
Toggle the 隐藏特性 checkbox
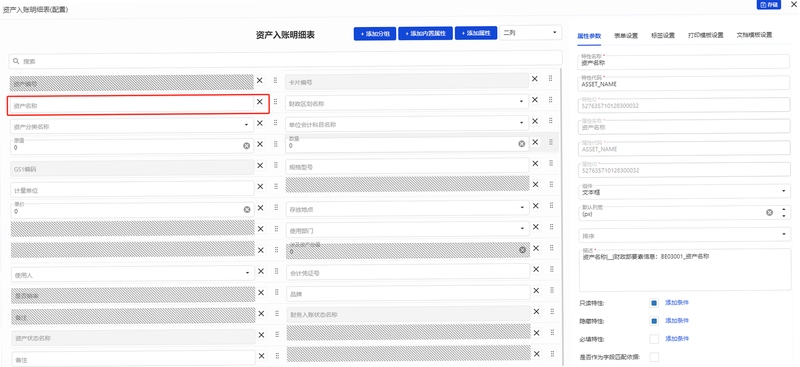pos(654,321)
